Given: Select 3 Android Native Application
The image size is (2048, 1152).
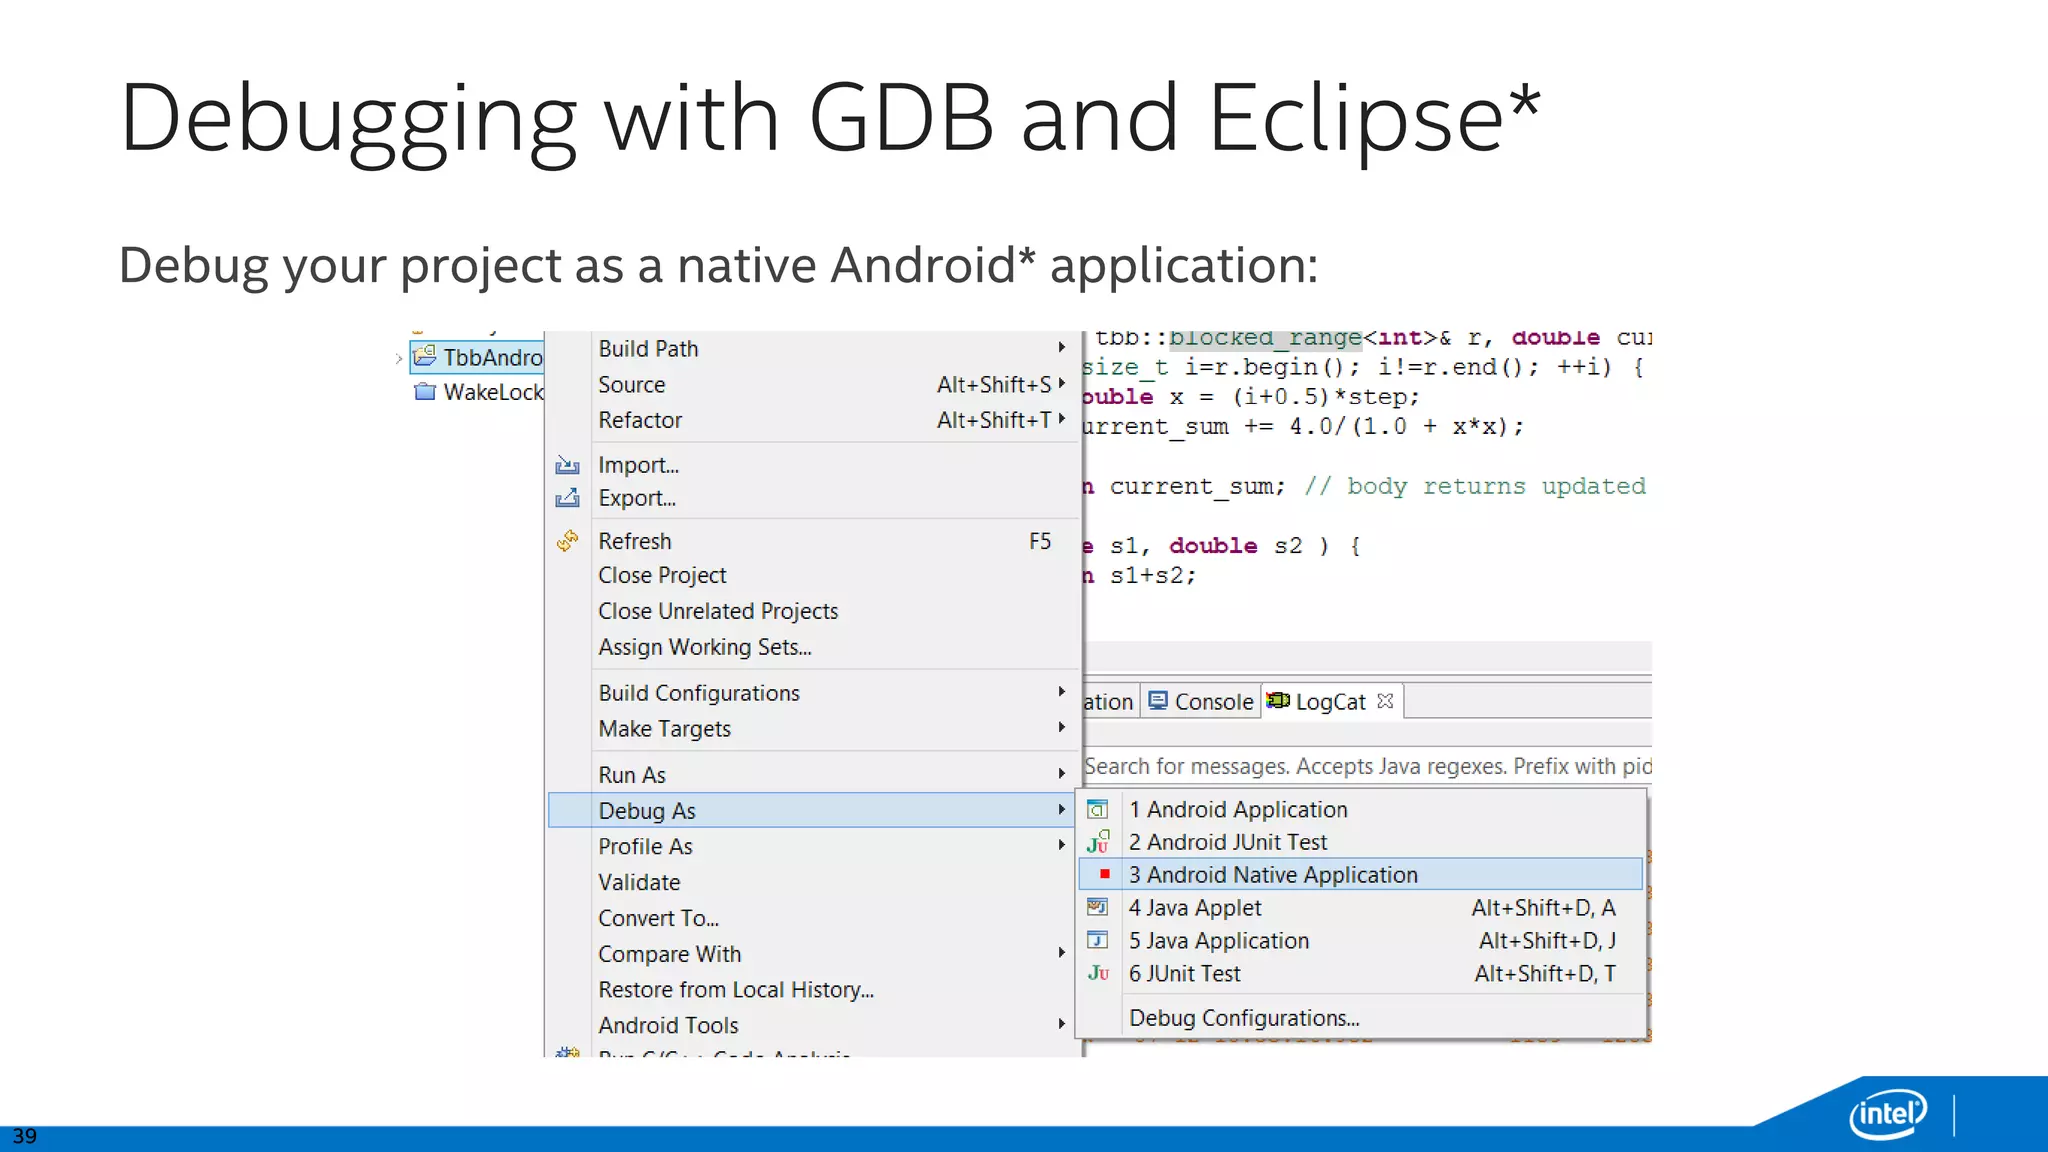Looking at the screenshot, I should point(1361,874).
